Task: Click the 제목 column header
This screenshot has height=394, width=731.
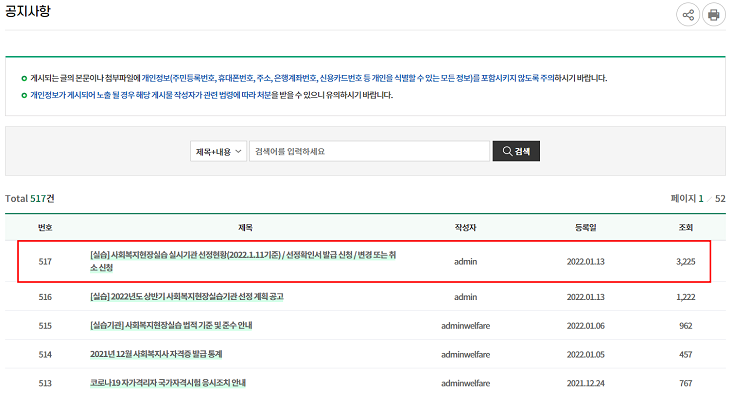Action: pos(245,228)
